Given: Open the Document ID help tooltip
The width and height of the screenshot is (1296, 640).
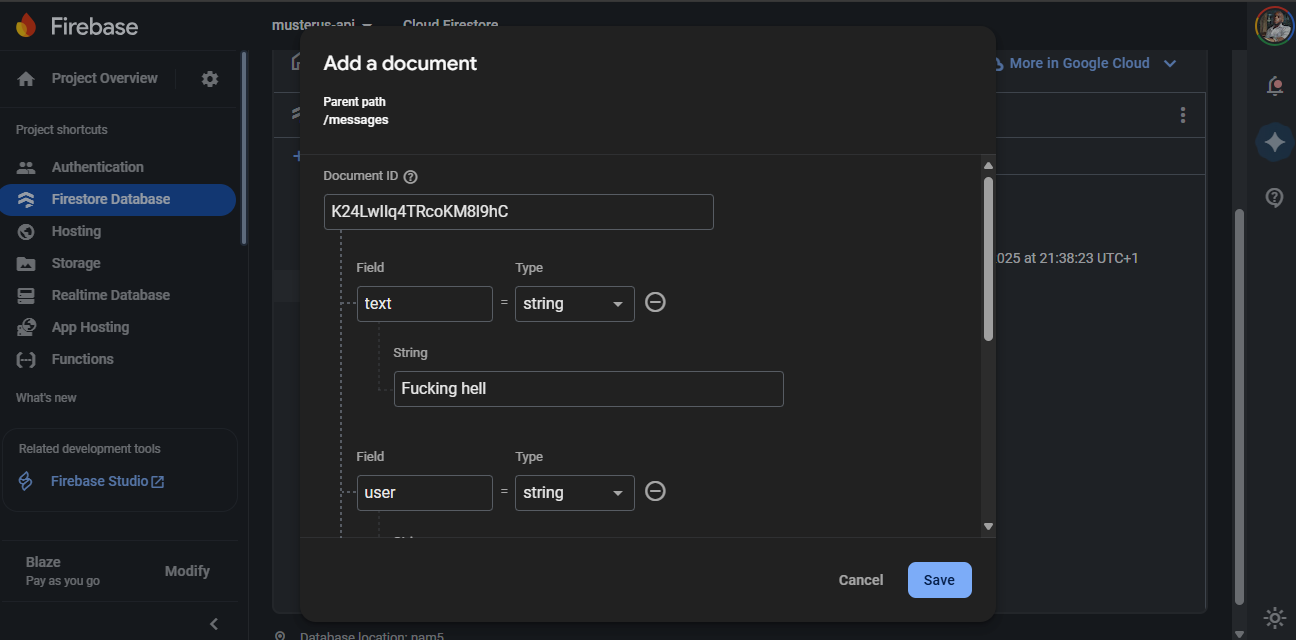Looking at the screenshot, I should pos(410,175).
